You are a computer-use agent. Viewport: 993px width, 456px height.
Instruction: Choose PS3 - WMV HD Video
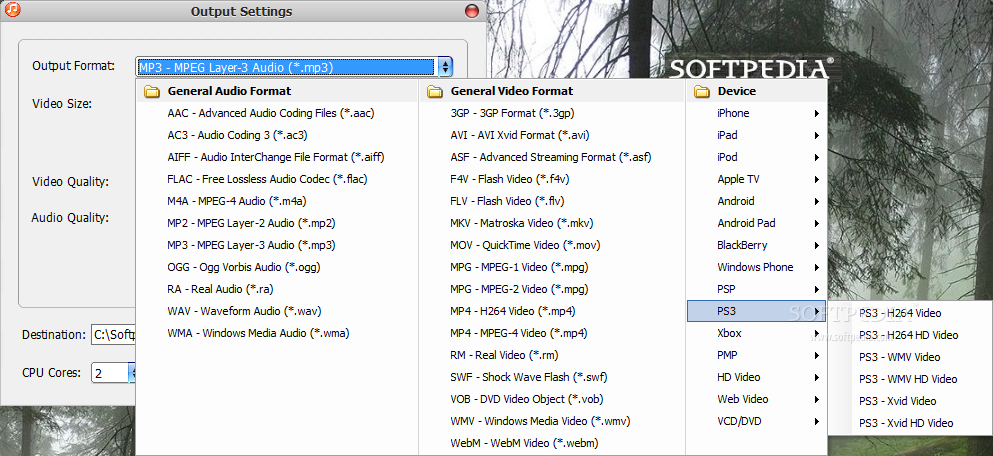(x=908, y=379)
